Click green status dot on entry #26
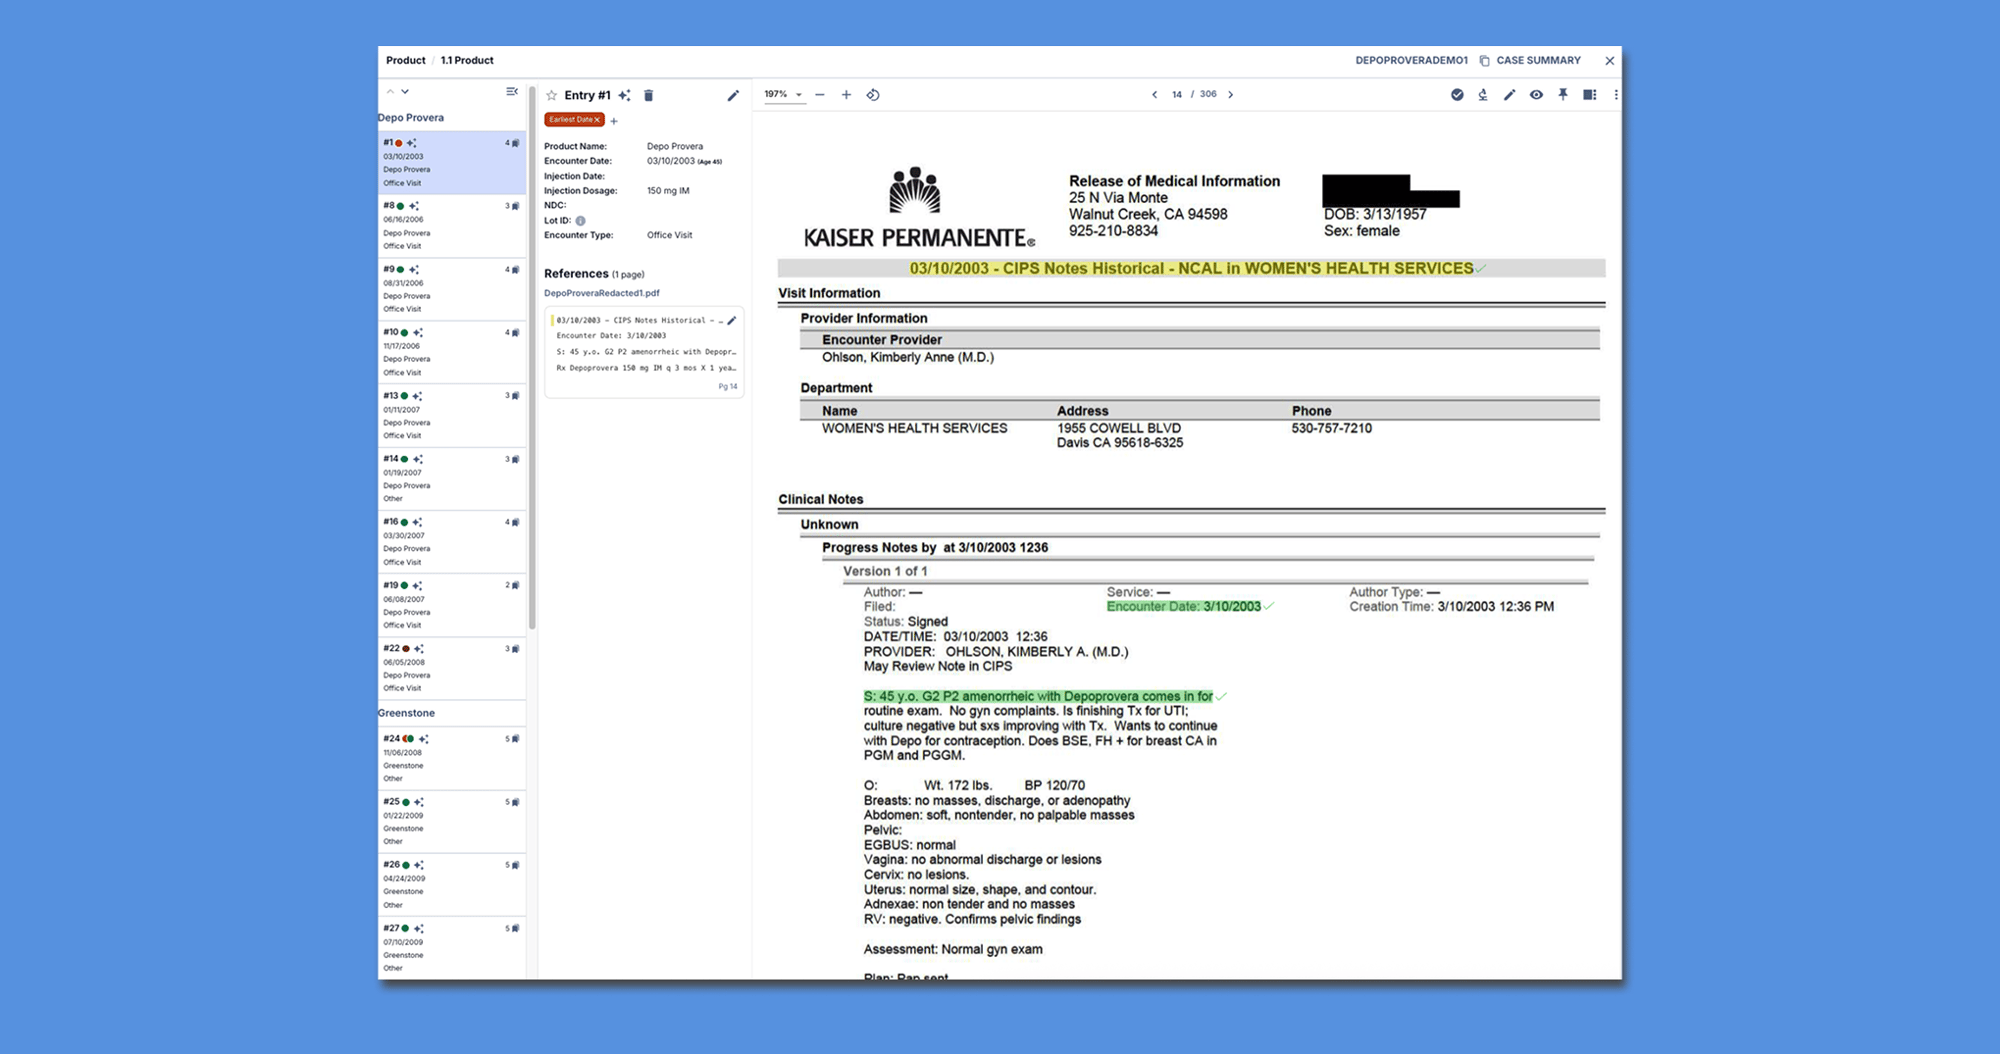This screenshot has width=2000, height=1054. 405,865
